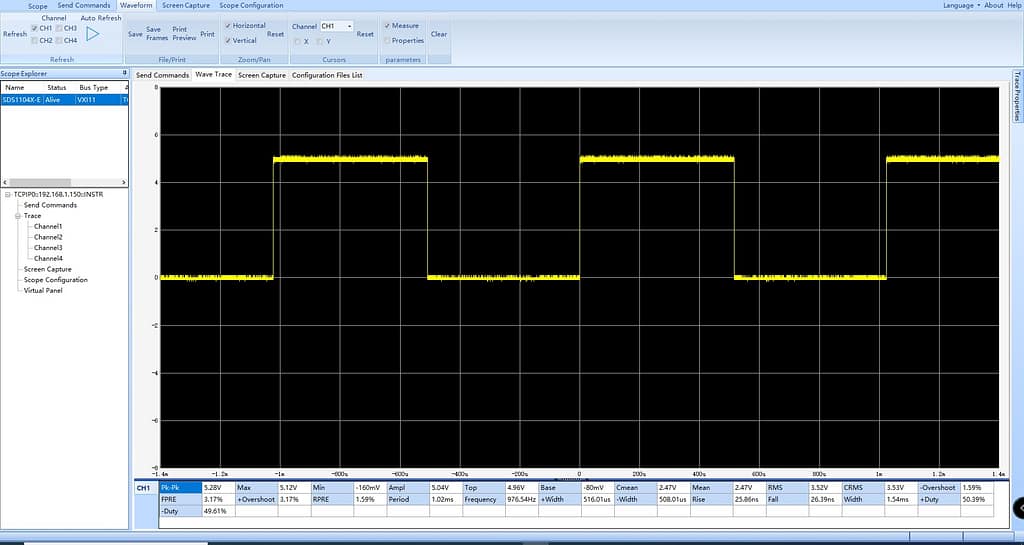
Task: Enable the CH2 channel checkbox
Action: pos(35,41)
